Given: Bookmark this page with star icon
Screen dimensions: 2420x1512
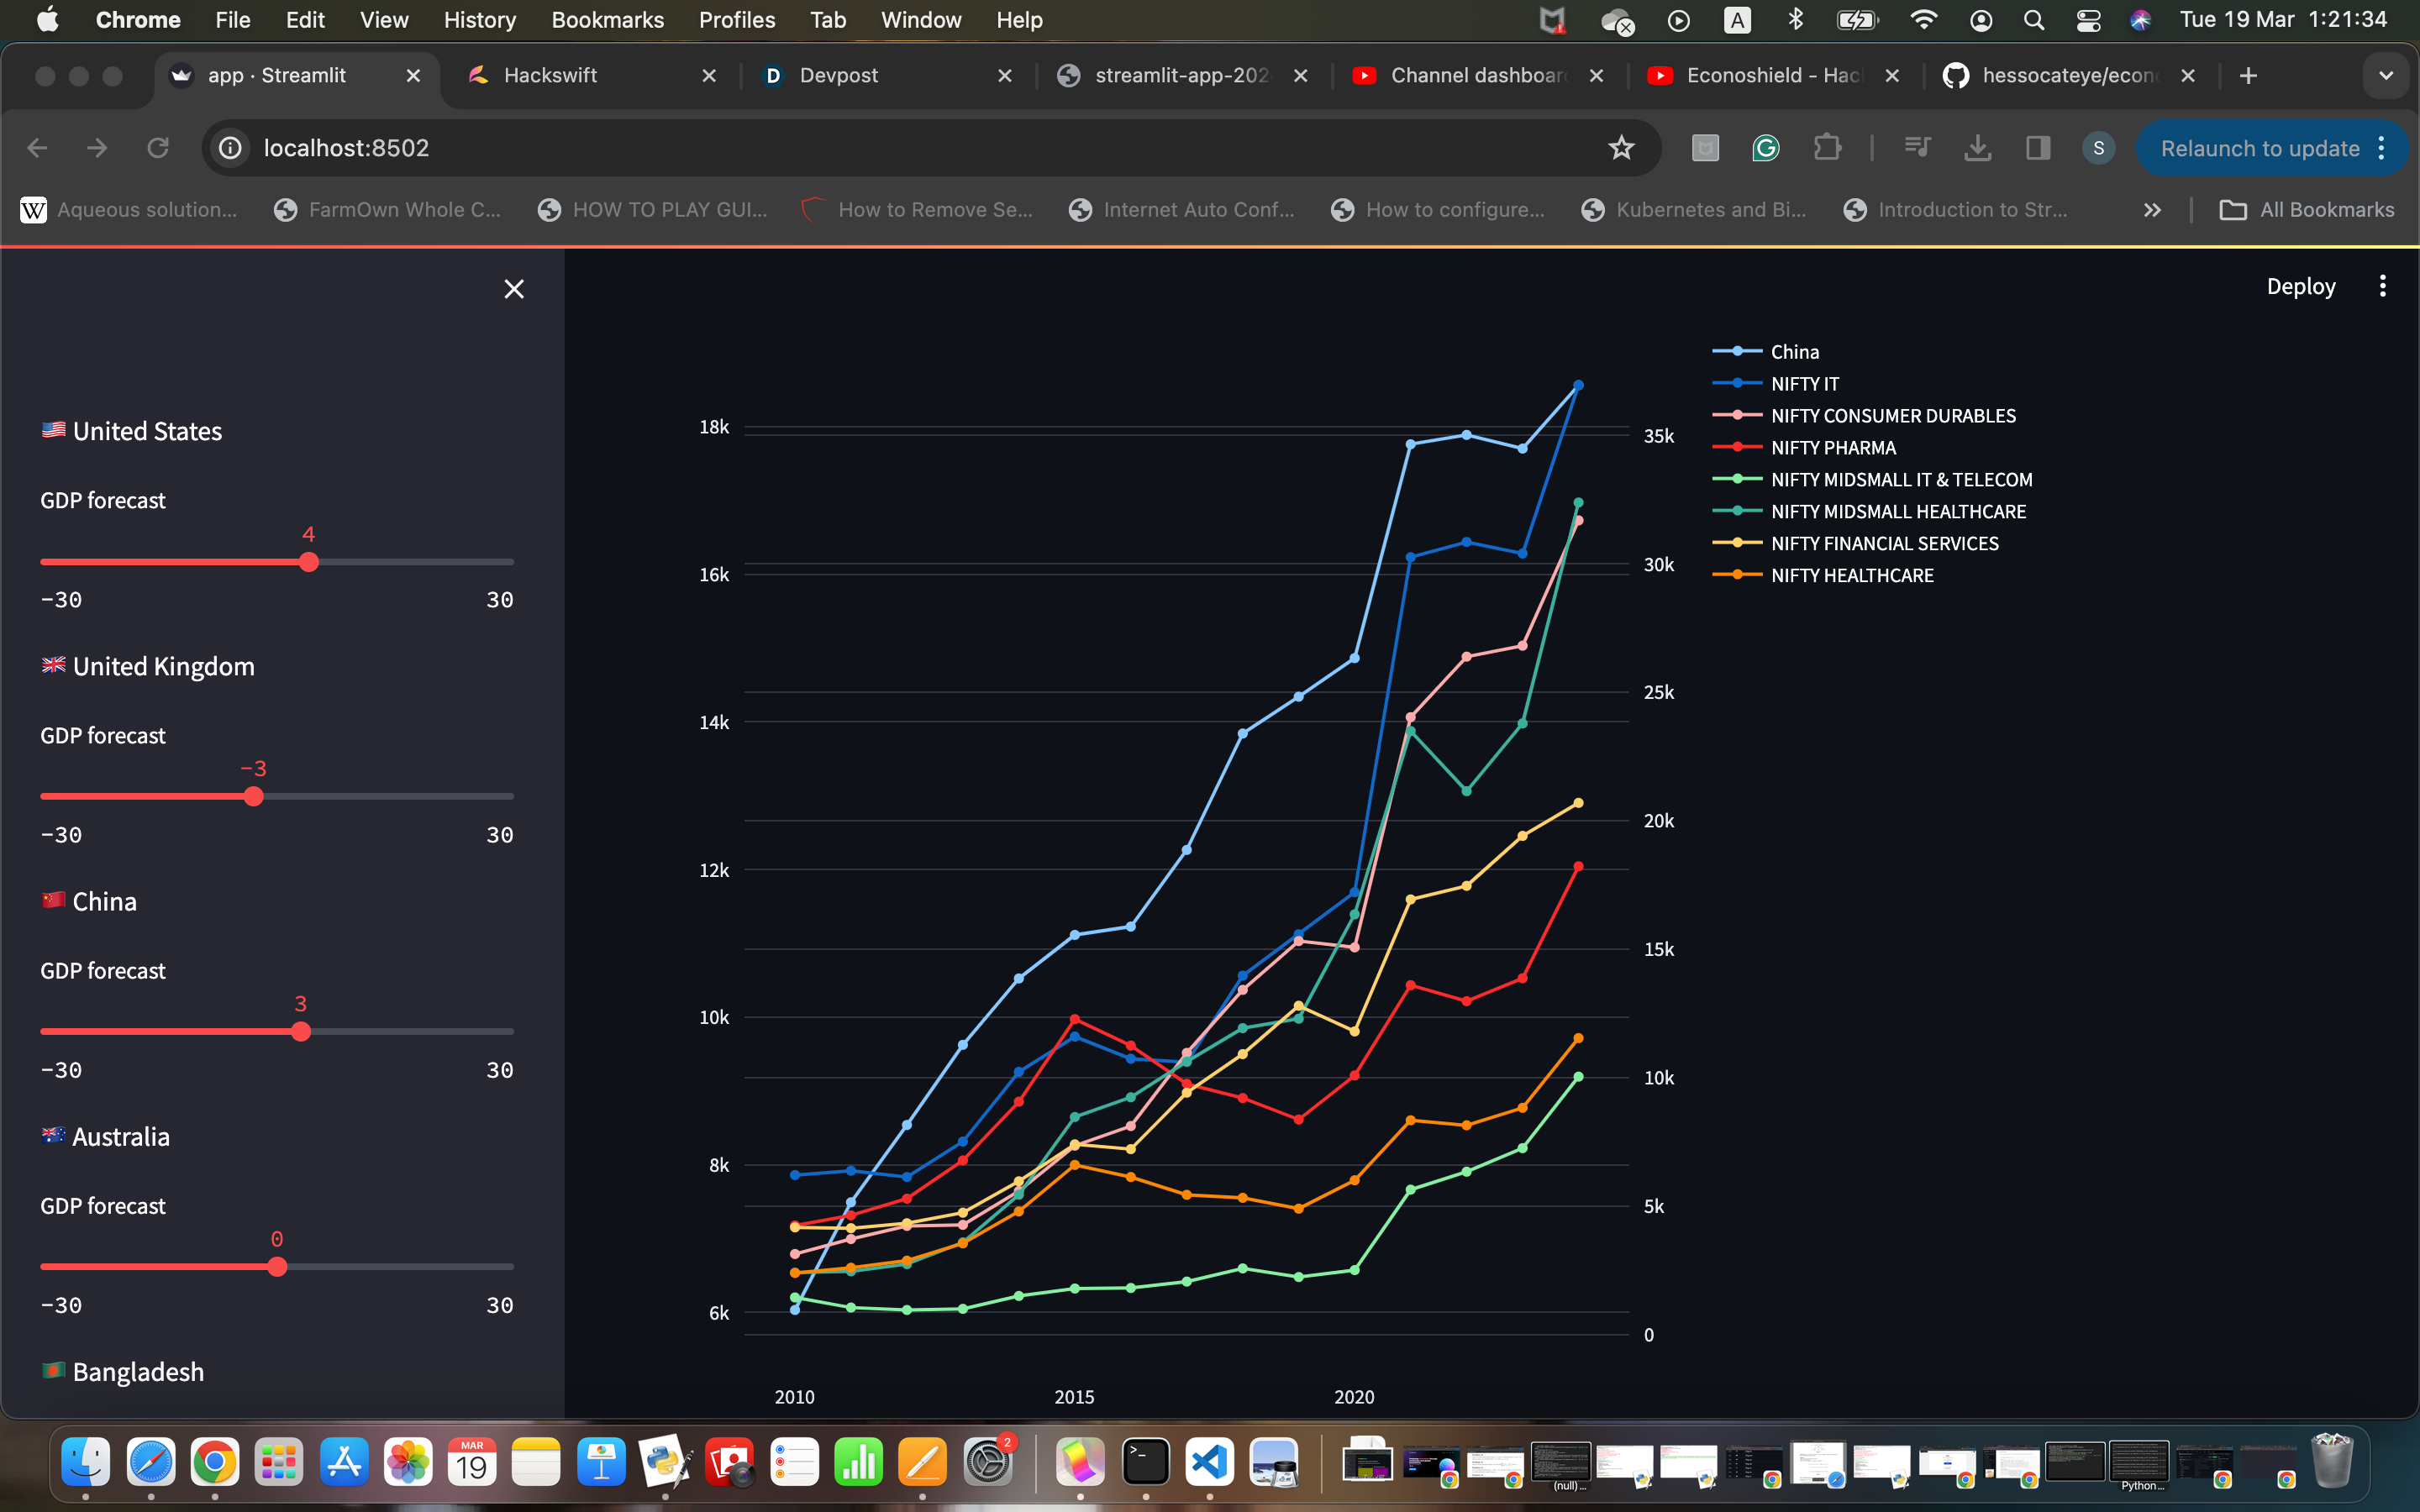Looking at the screenshot, I should 1621,148.
